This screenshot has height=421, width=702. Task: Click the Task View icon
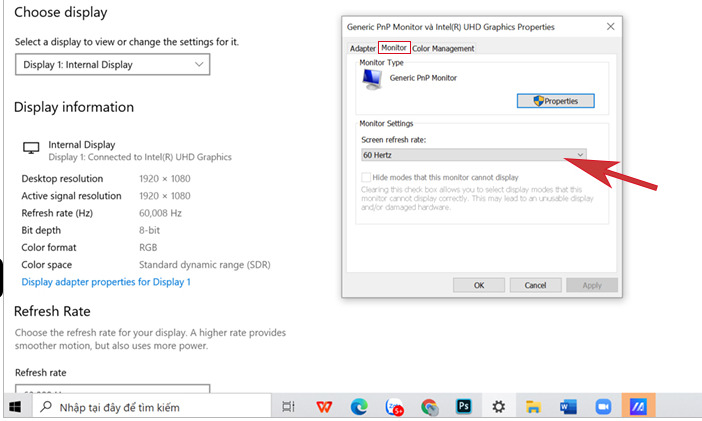tap(288, 407)
